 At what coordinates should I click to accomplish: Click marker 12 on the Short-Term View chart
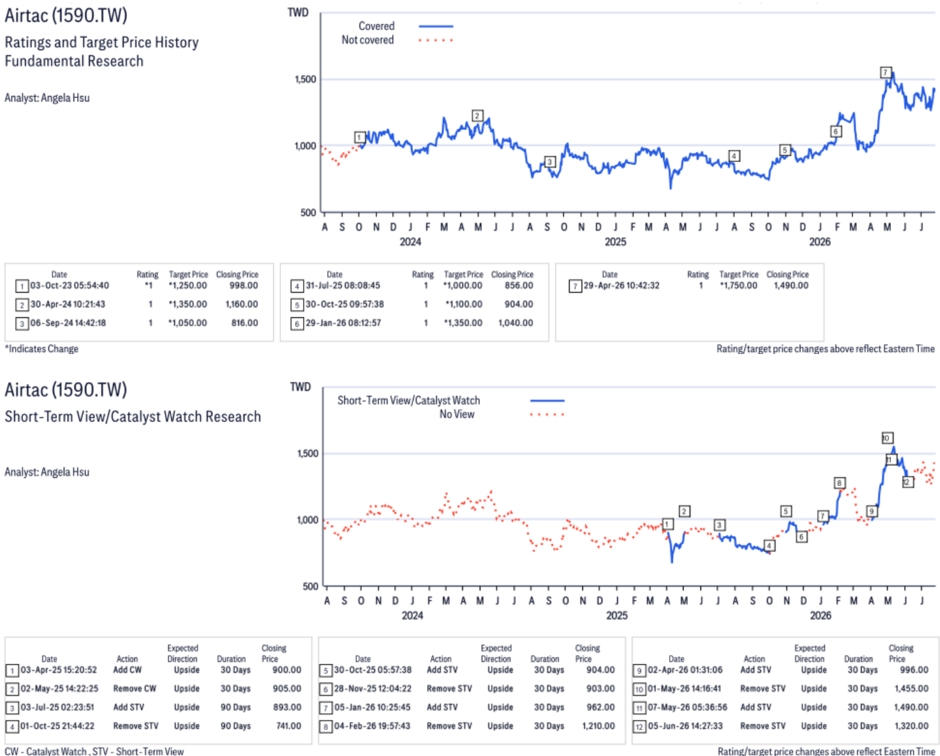[x=908, y=482]
